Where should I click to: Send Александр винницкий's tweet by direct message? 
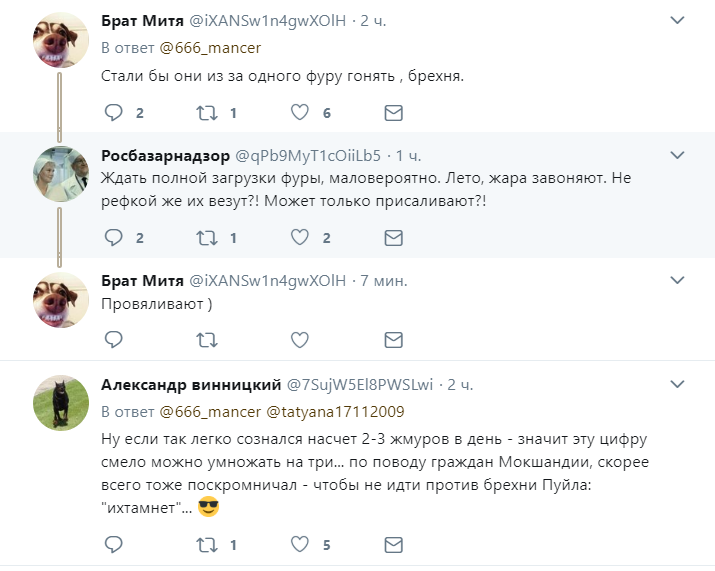click(x=394, y=545)
